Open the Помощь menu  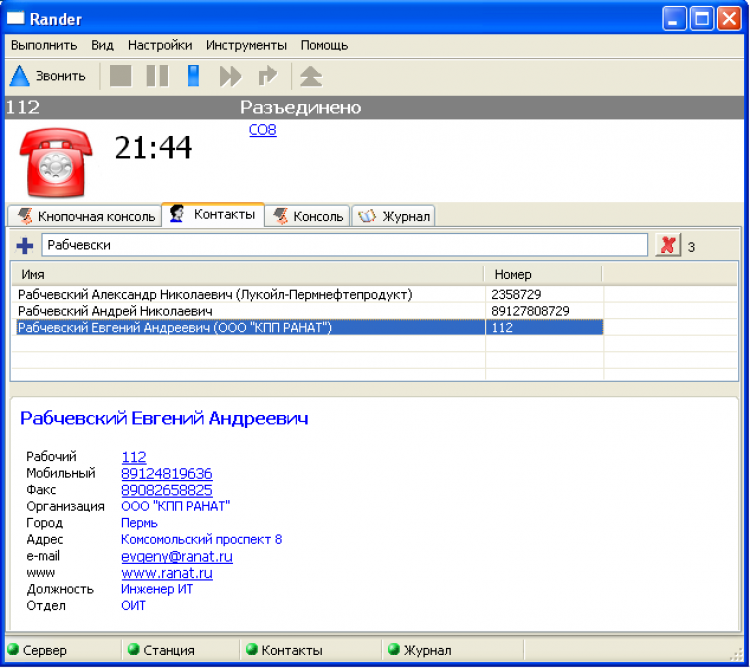(324, 45)
